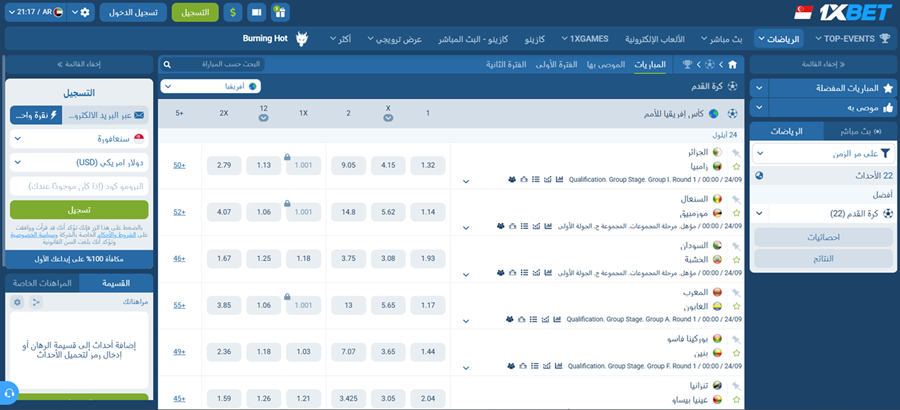Pin the الجزائر match

736,153
